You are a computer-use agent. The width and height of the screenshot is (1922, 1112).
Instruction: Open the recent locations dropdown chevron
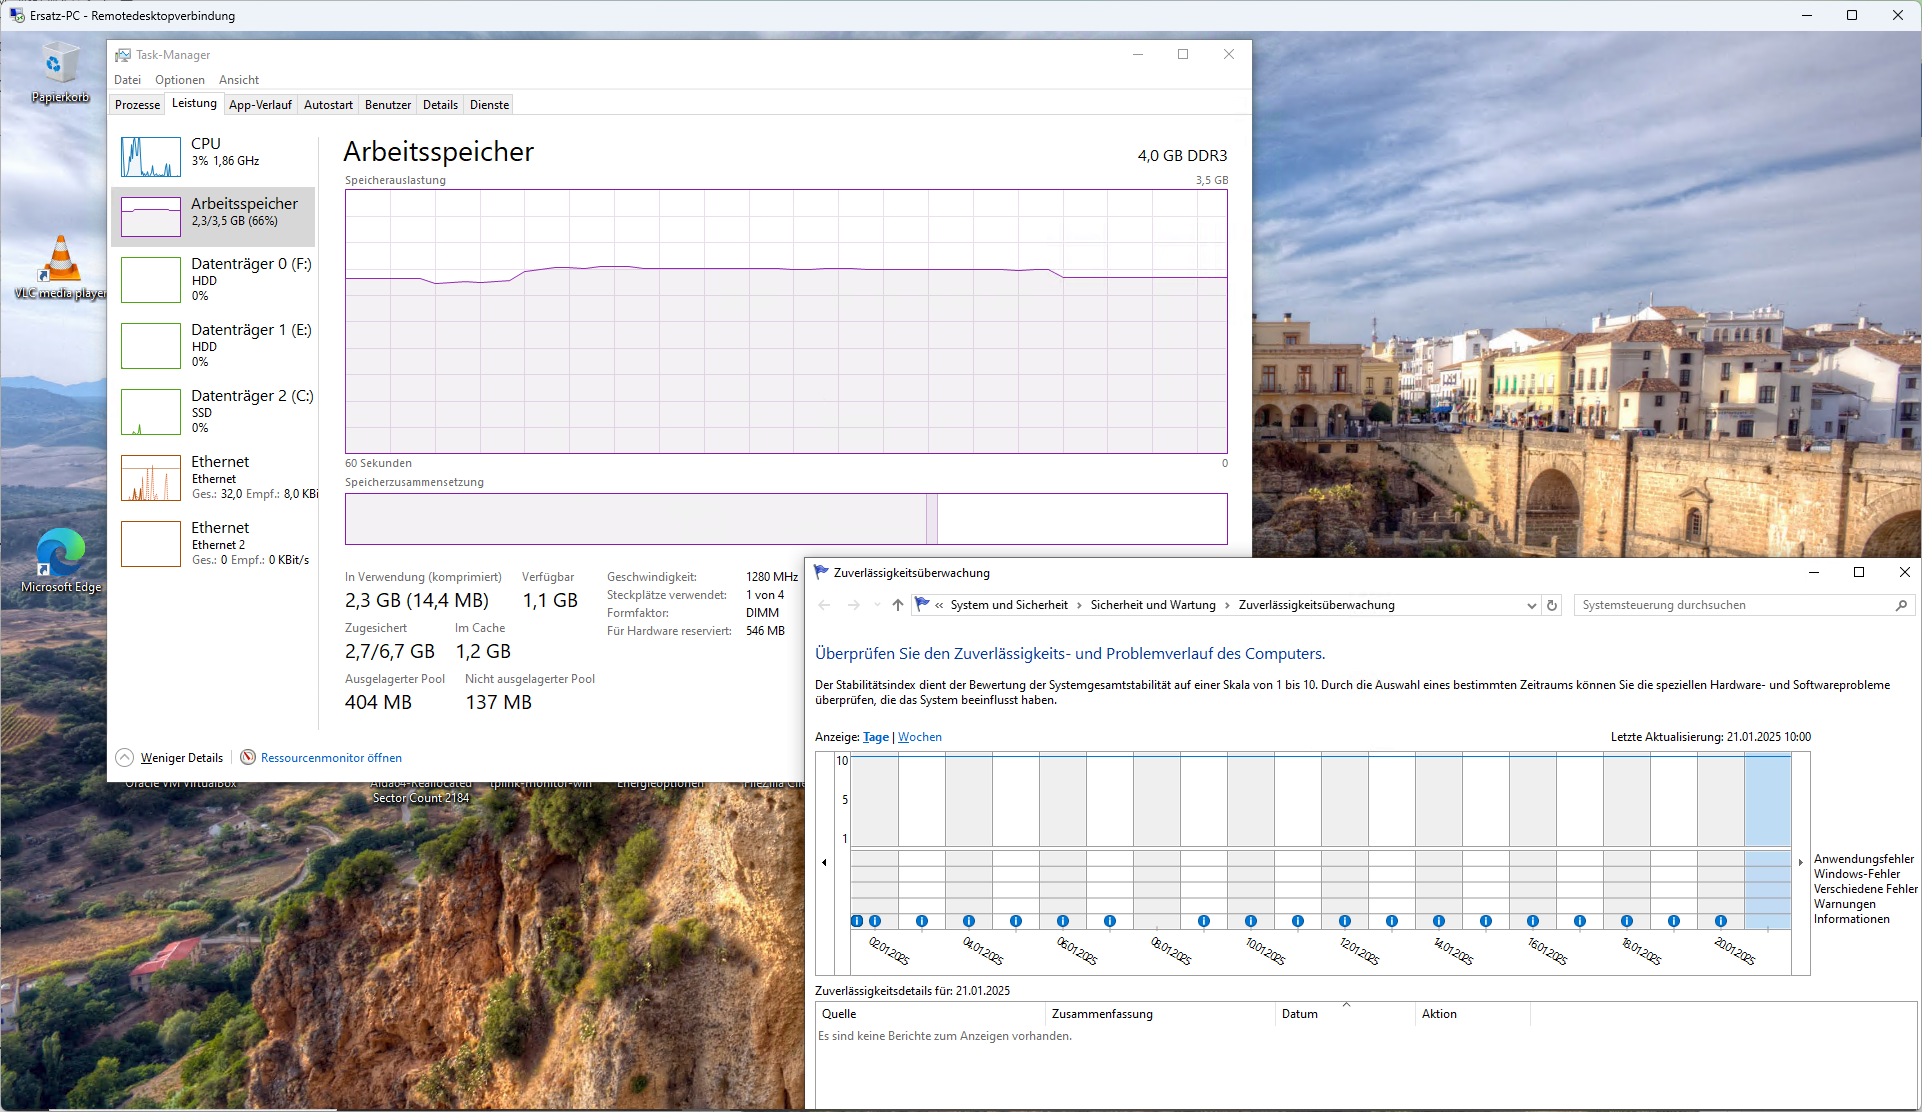point(877,605)
